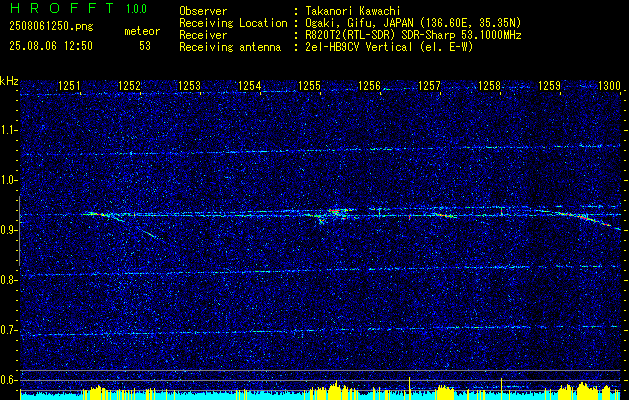Click the meteor label
The image size is (629, 400).
[x=142, y=31]
